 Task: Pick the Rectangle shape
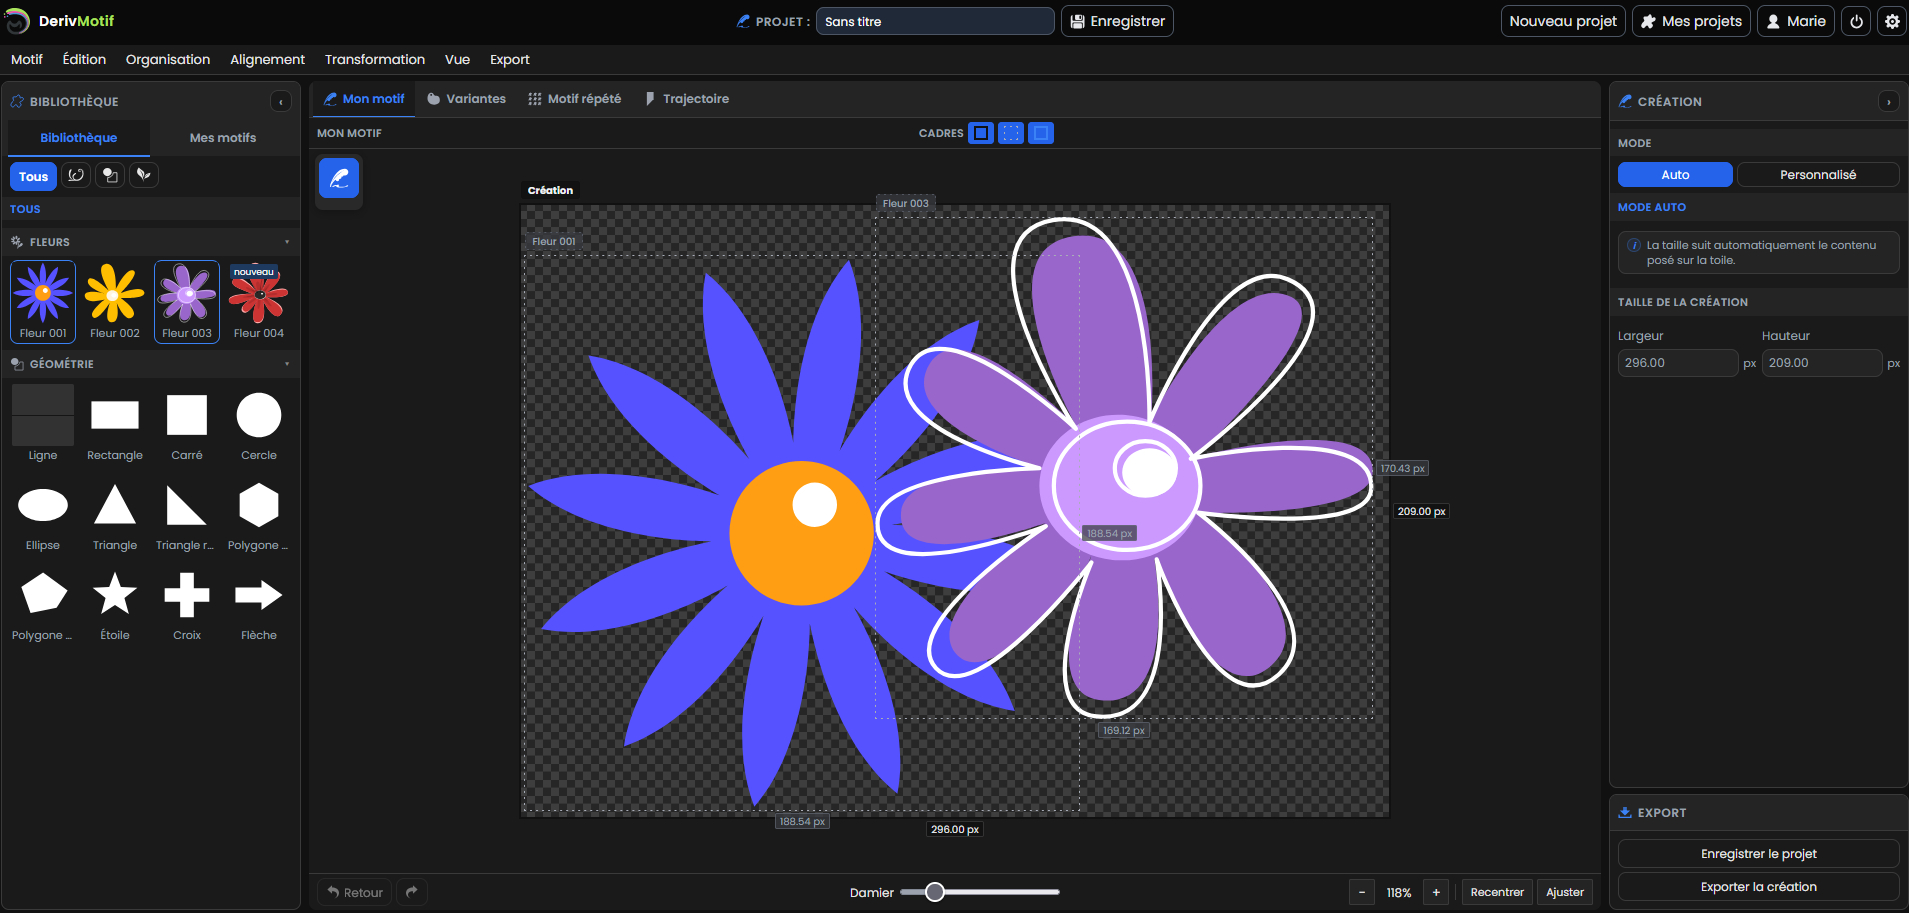click(115, 425)
